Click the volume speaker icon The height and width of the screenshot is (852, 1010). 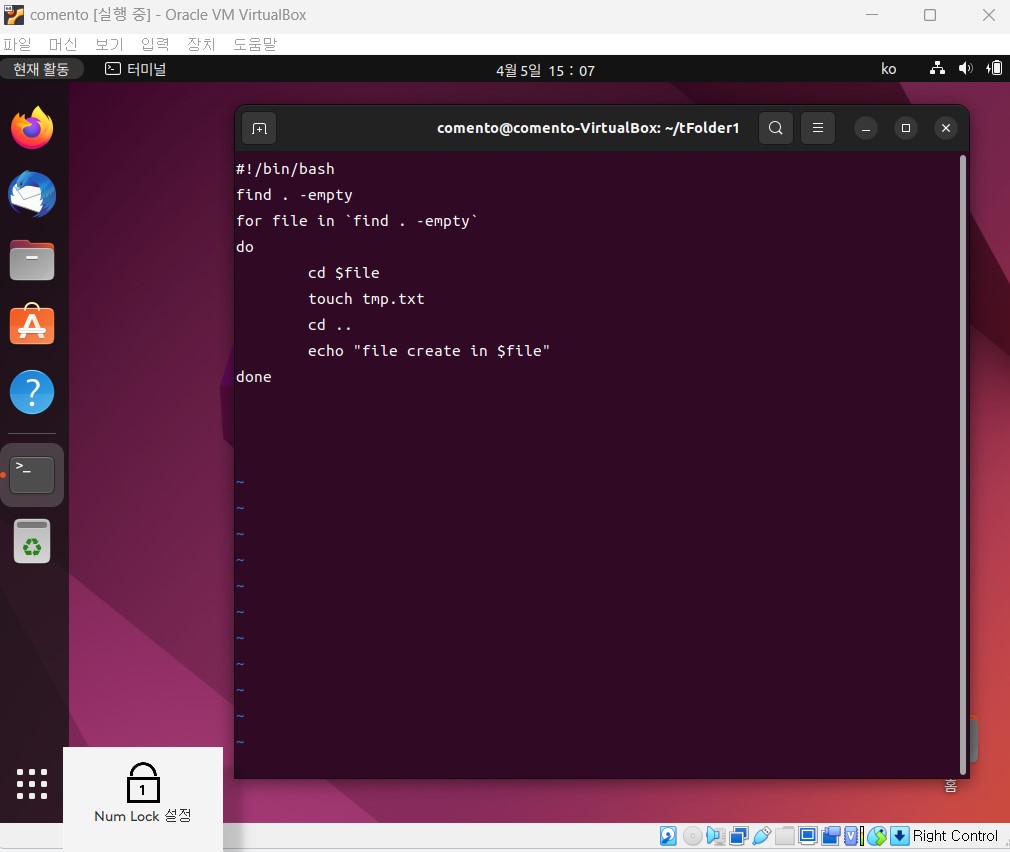[x=965, y=68]
